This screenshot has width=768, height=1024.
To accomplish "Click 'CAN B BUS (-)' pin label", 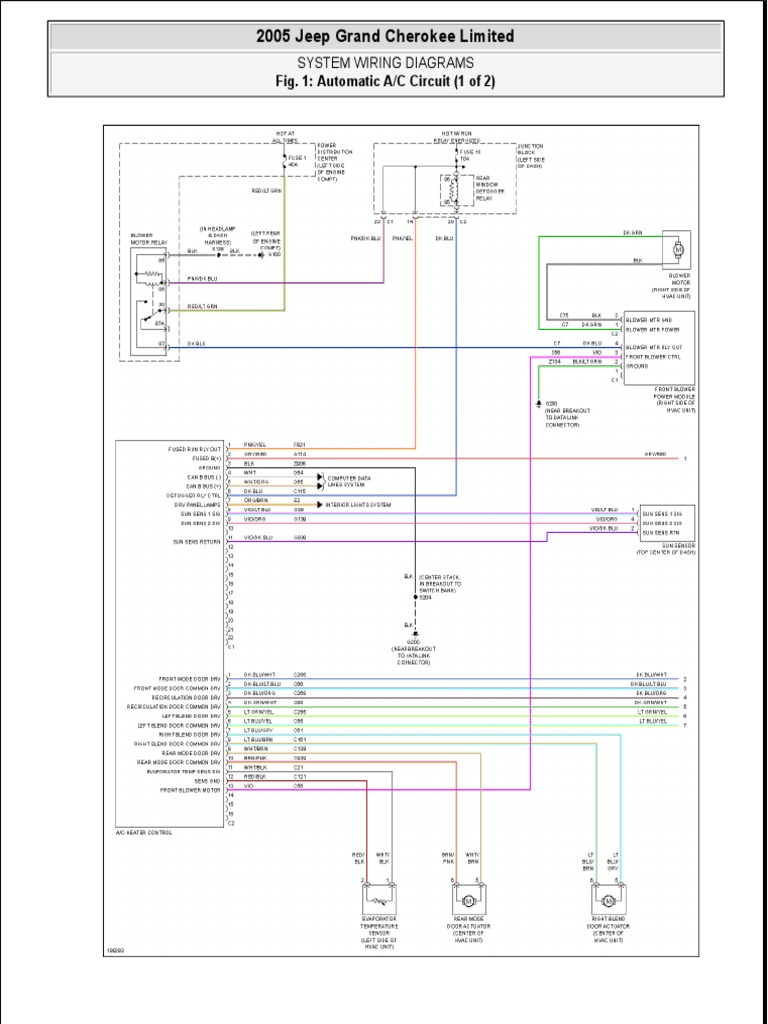I will point(204,477).
